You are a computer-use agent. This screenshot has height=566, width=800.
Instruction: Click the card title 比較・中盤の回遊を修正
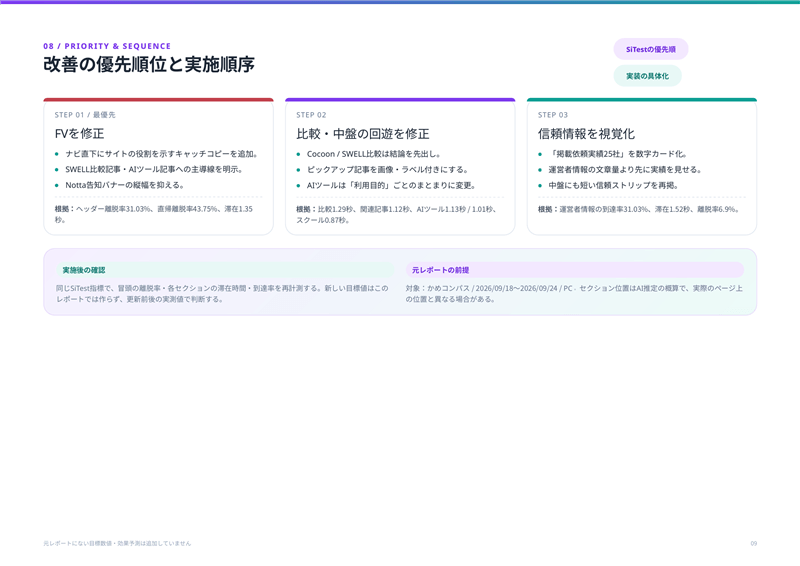[x=363, y=134]
